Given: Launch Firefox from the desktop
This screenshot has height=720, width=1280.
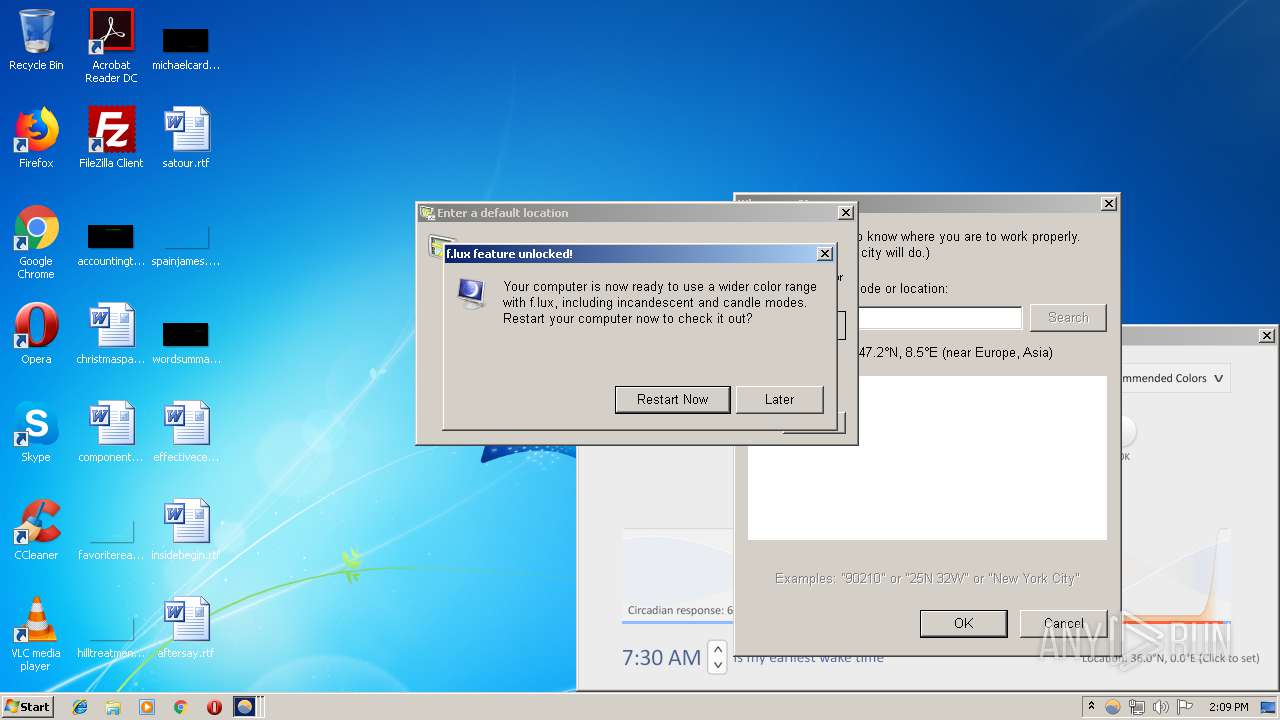Looking at the screenshot, I should point(36,138).
